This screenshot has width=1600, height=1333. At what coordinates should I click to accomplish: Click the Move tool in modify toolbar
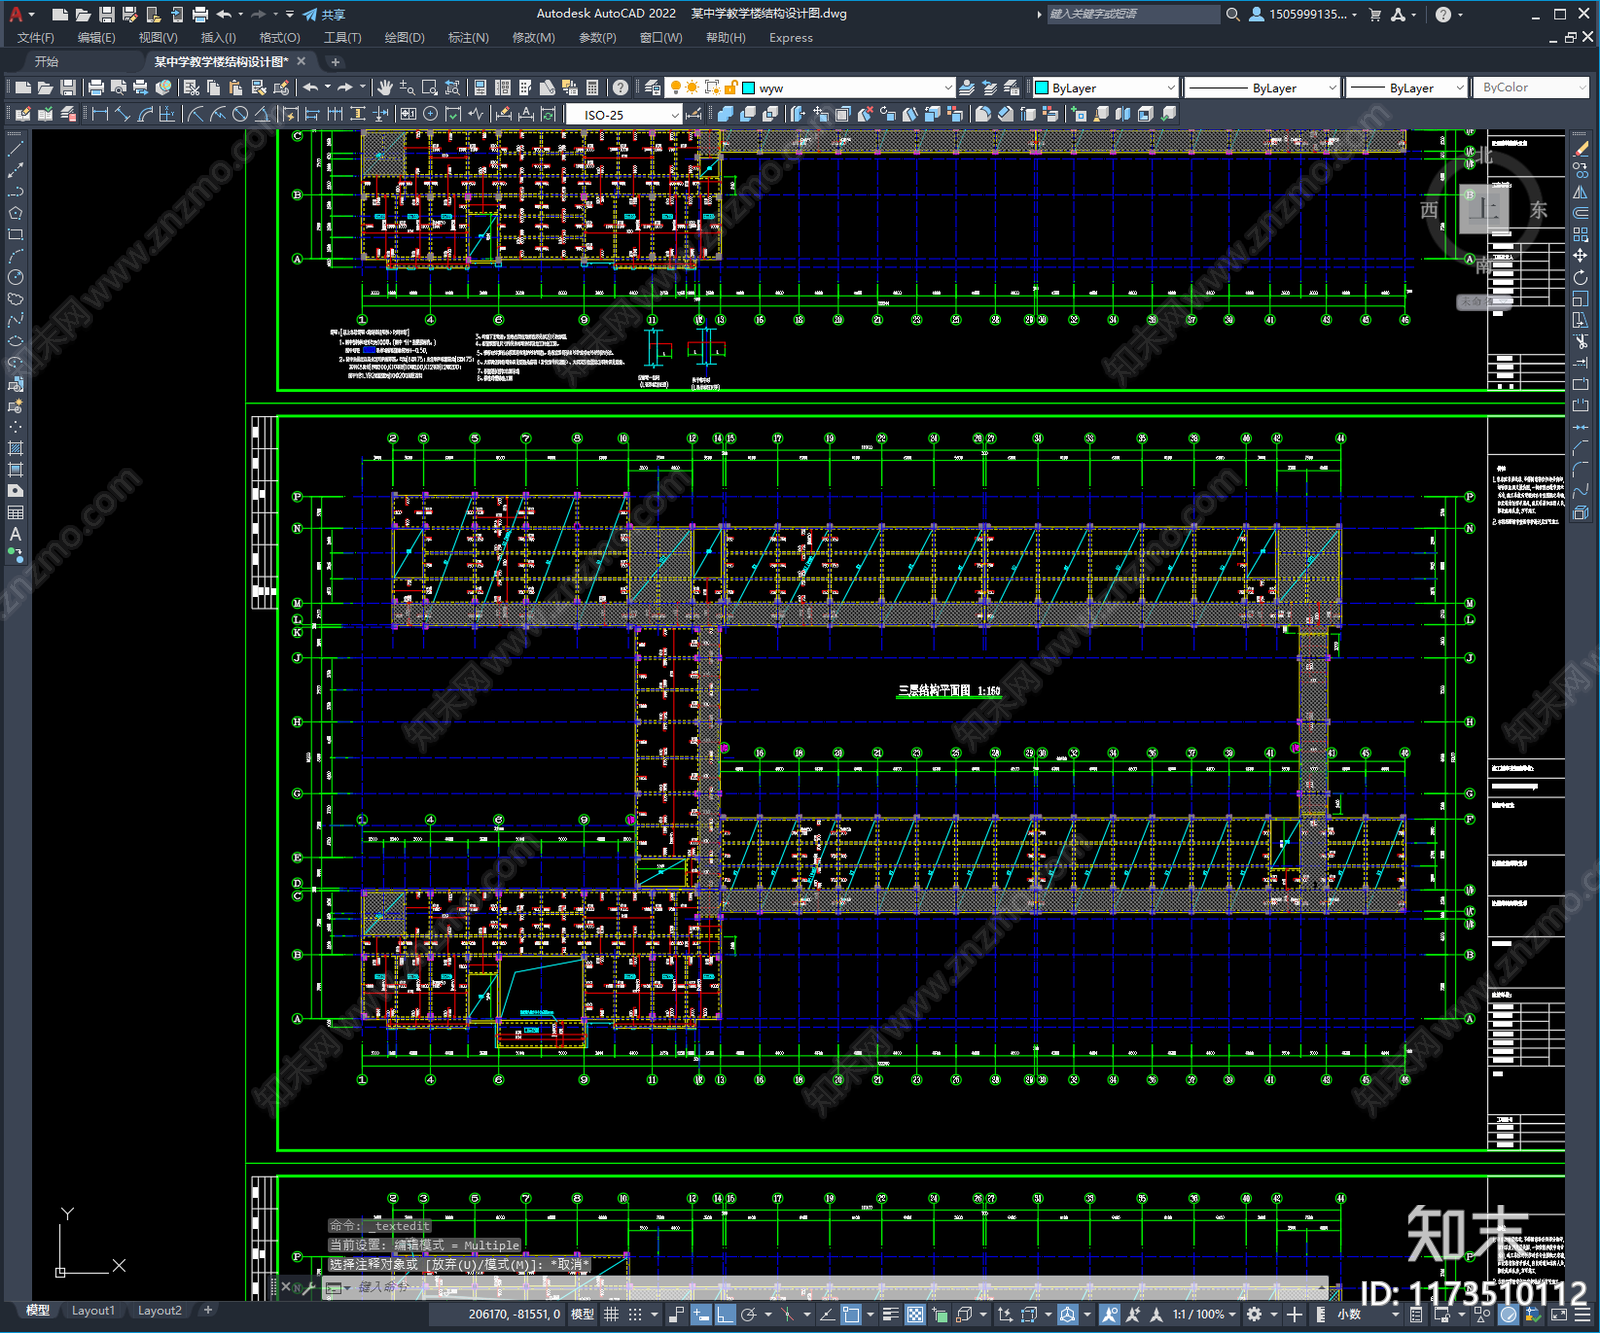pyautogui.click(x=1580, y=256)
